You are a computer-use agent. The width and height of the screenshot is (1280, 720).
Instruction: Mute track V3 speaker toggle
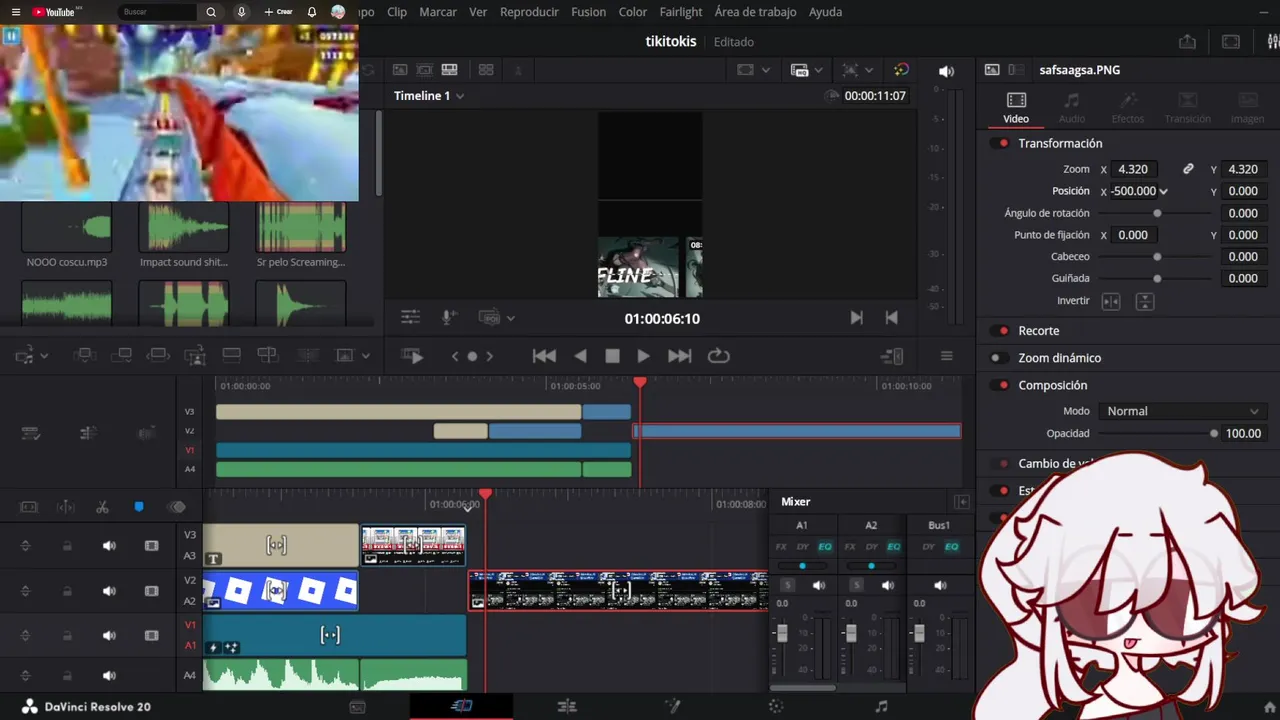click(x=109, y=546)
